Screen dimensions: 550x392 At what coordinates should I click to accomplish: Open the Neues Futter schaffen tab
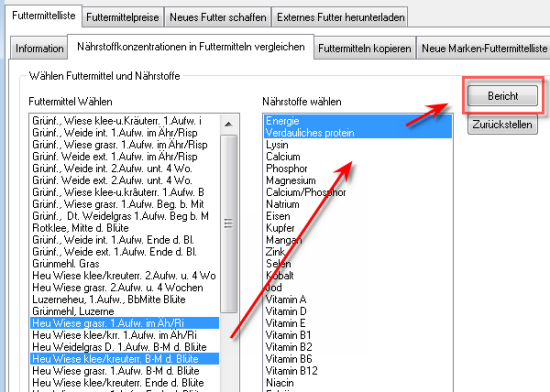[218, 17]
